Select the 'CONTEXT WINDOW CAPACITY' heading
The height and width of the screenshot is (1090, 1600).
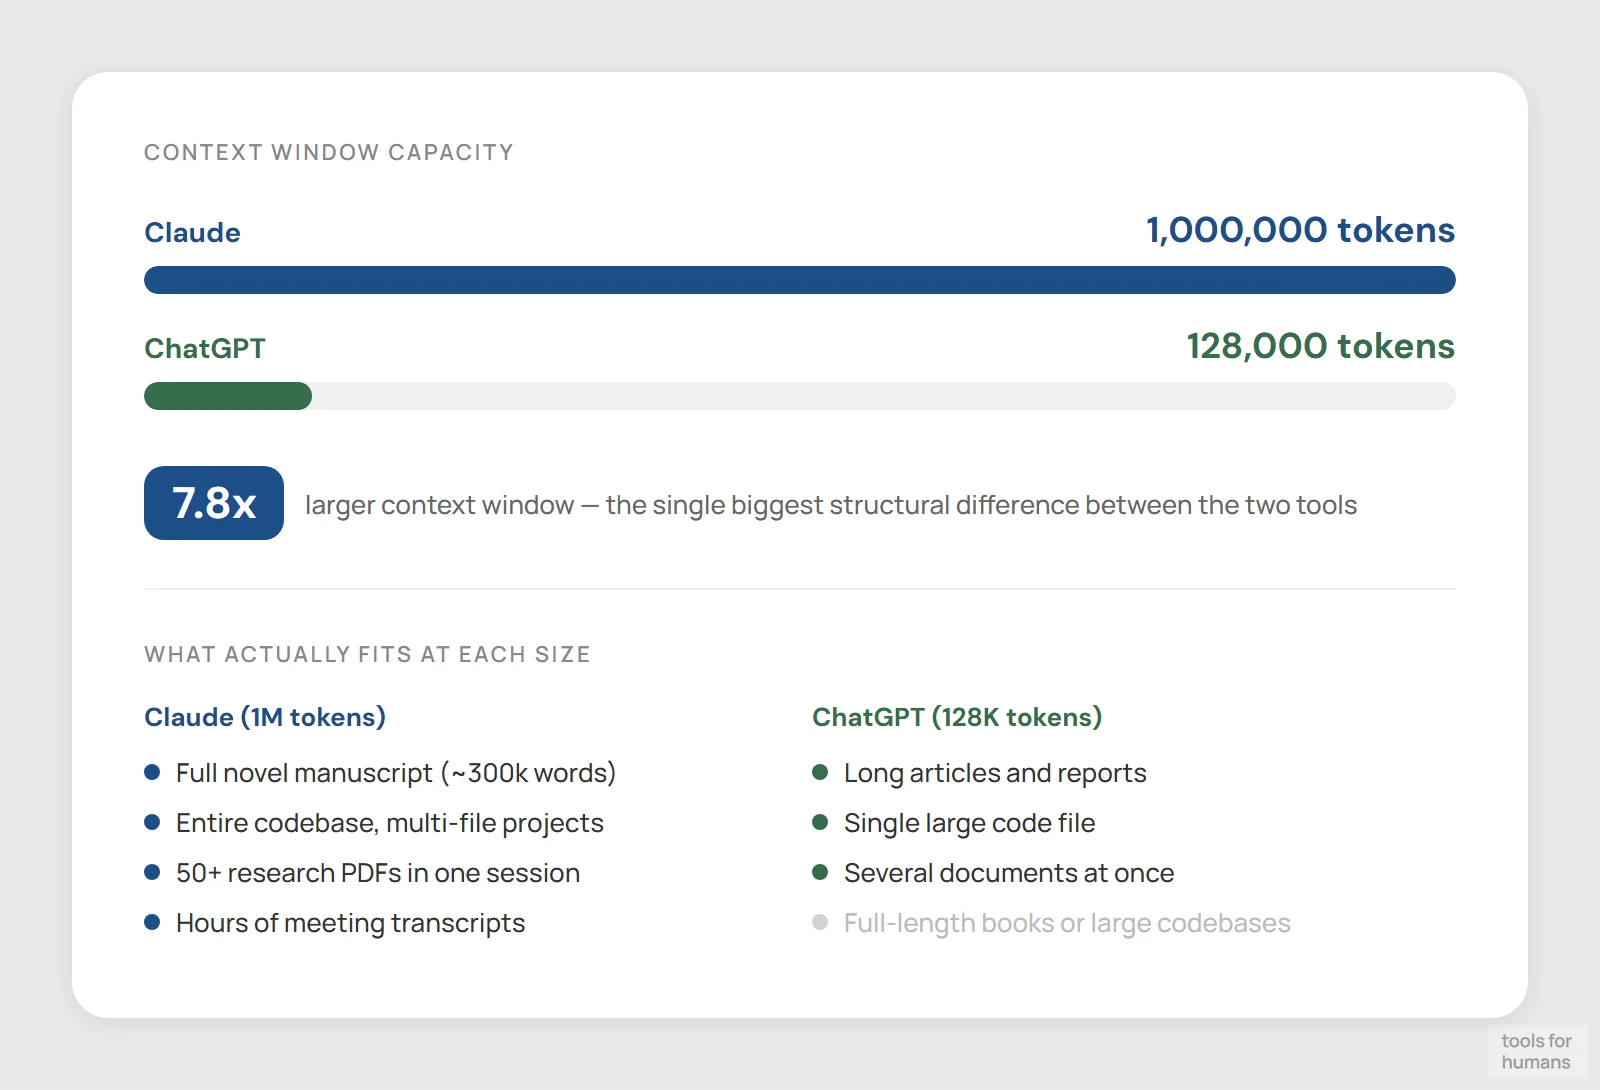(x=329, y=152)
